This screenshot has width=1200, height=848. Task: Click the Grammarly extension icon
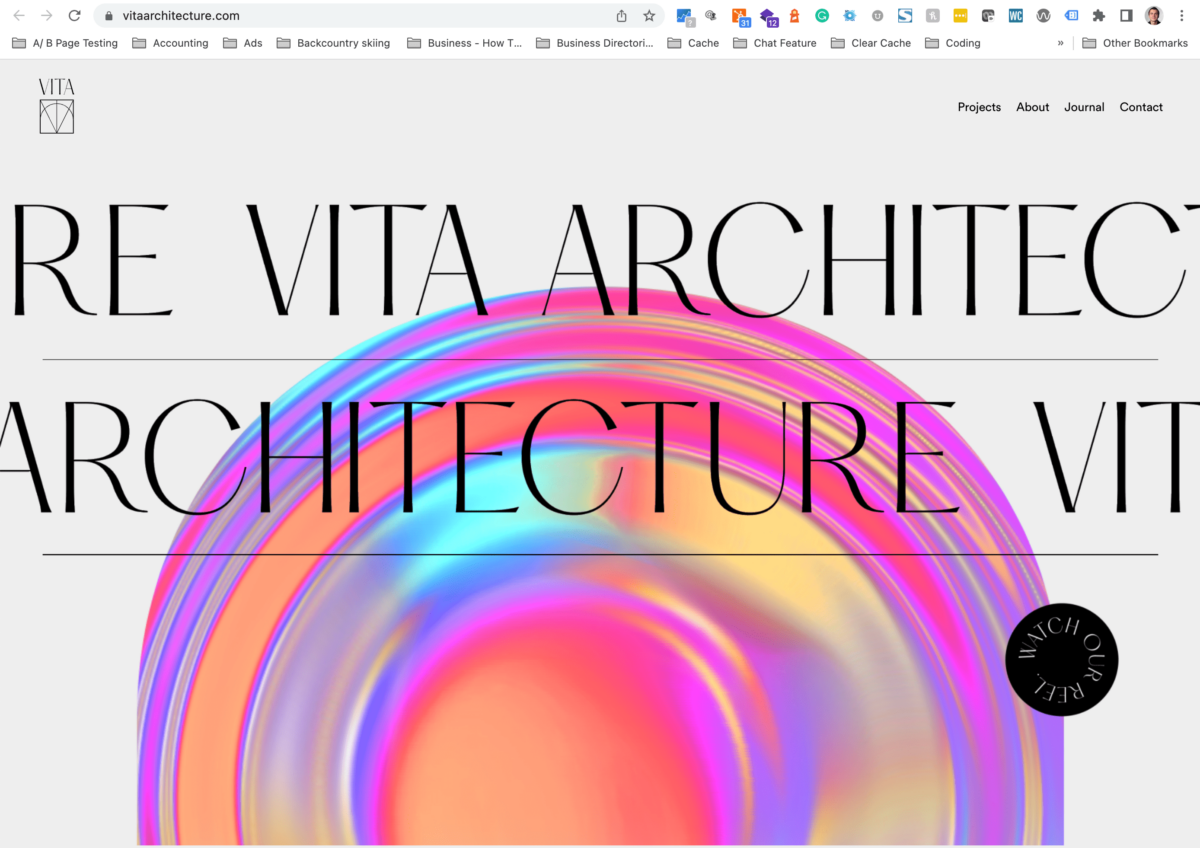pos(822,15)
